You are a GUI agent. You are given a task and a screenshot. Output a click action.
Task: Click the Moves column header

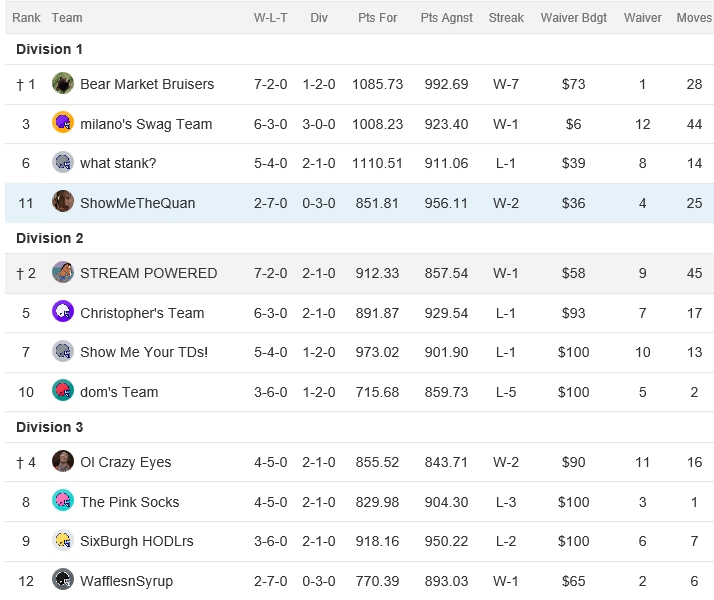pos(694,18)
